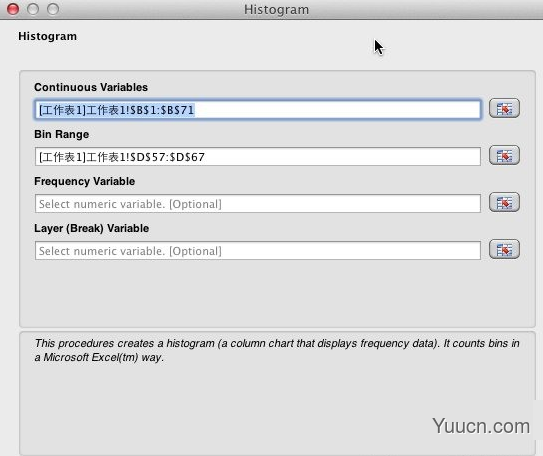Viewport: 543px width, 456px height.
Task: Click the histogram procedure description text
Action: [x=277, y=350]
